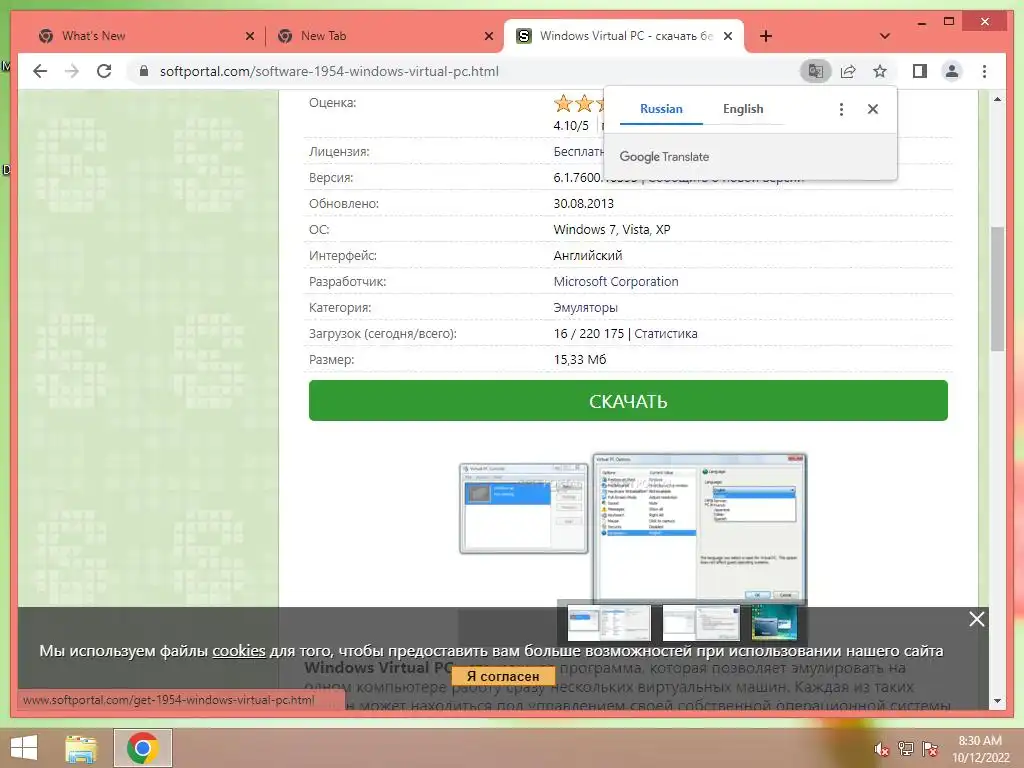Click the Английский interface value
This screenshot has height=768, width=1024.
tap(588, 256)
